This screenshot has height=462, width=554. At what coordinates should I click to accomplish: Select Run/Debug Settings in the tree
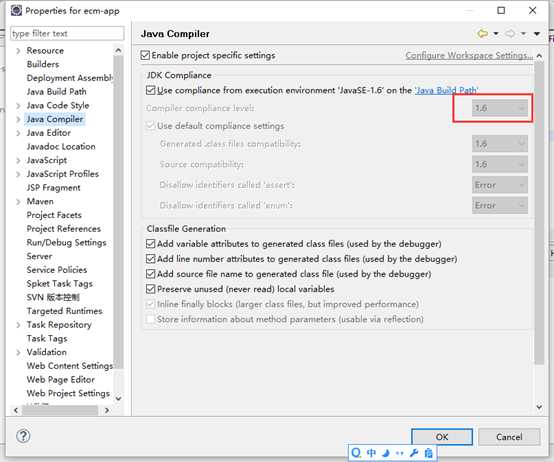point(66,243)
